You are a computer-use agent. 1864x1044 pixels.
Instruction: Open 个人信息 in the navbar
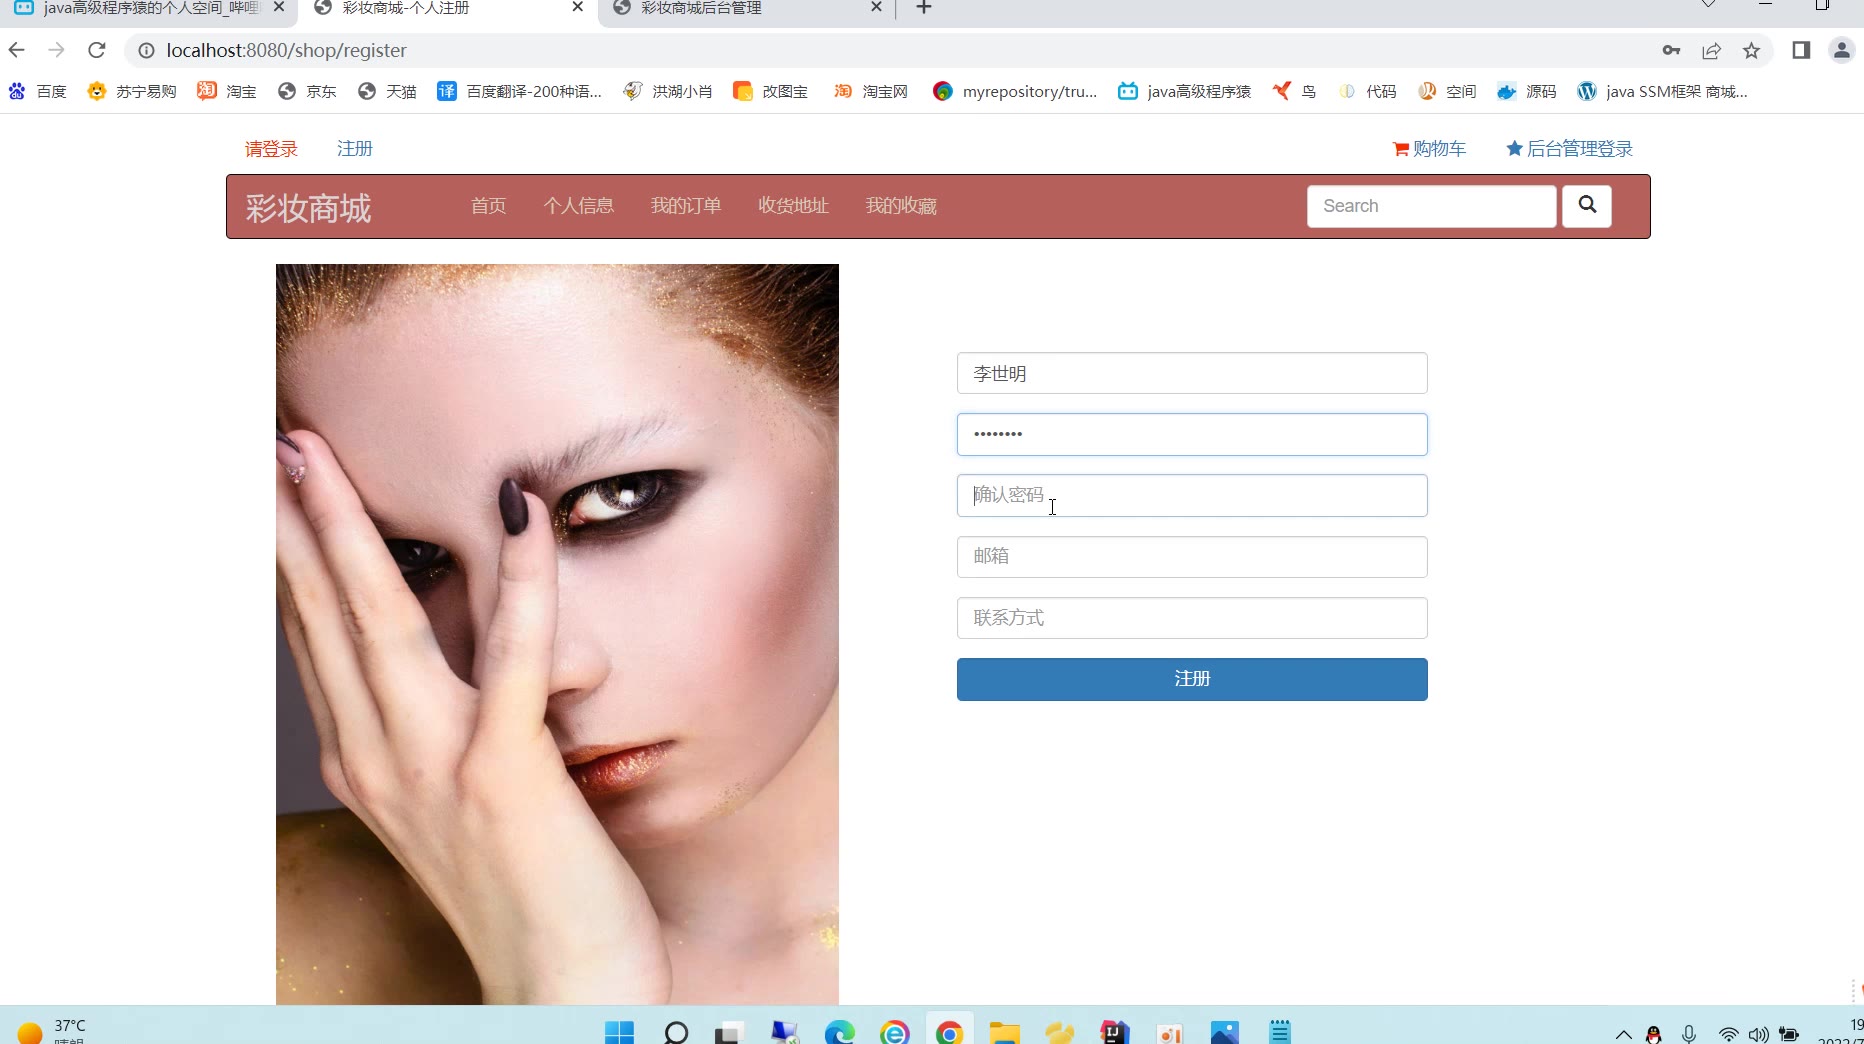pyautogui.click(x=579, y=206)
